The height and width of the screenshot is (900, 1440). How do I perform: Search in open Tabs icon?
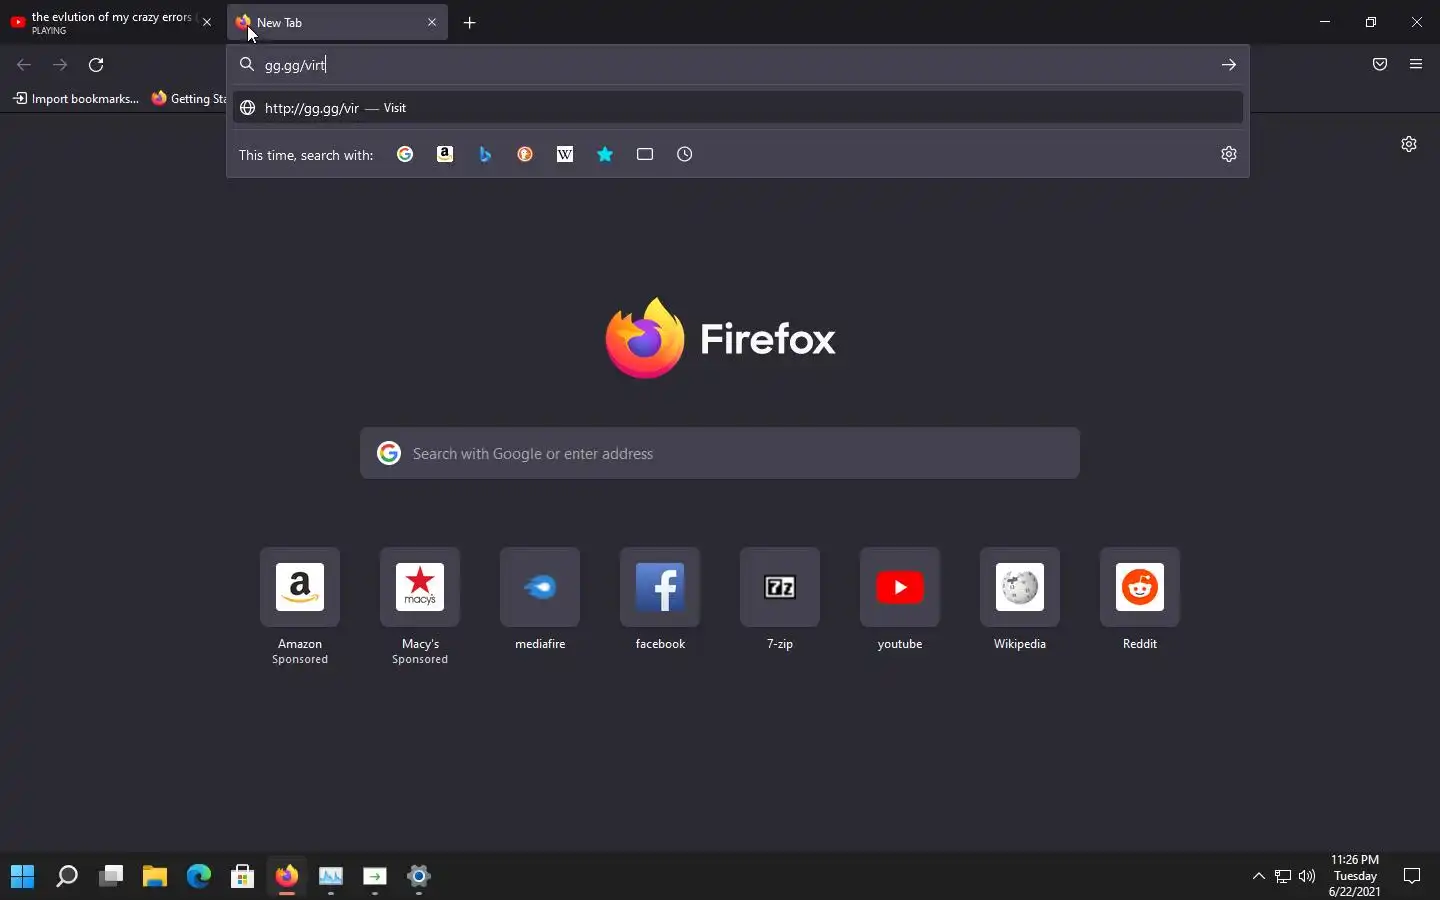point(646,154)
